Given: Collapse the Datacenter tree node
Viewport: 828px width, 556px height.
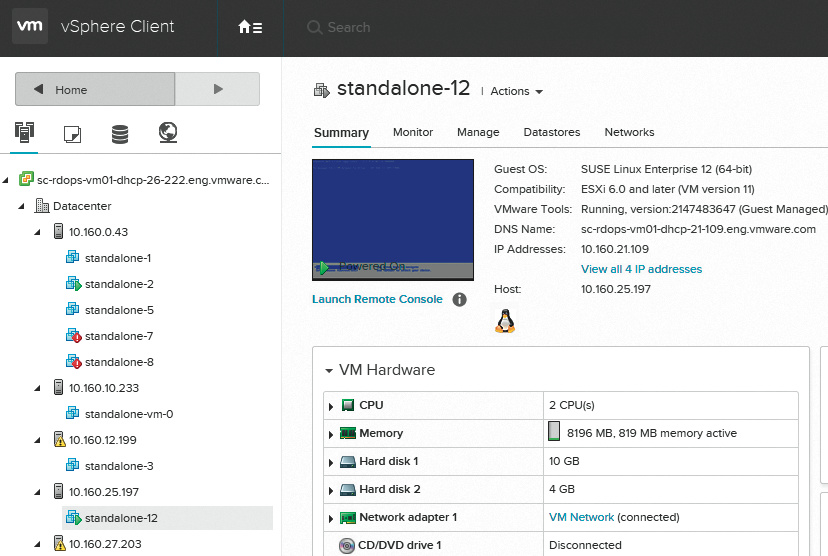Looking at the screenshot, I should pyautogui.click(x=22, y=206).
